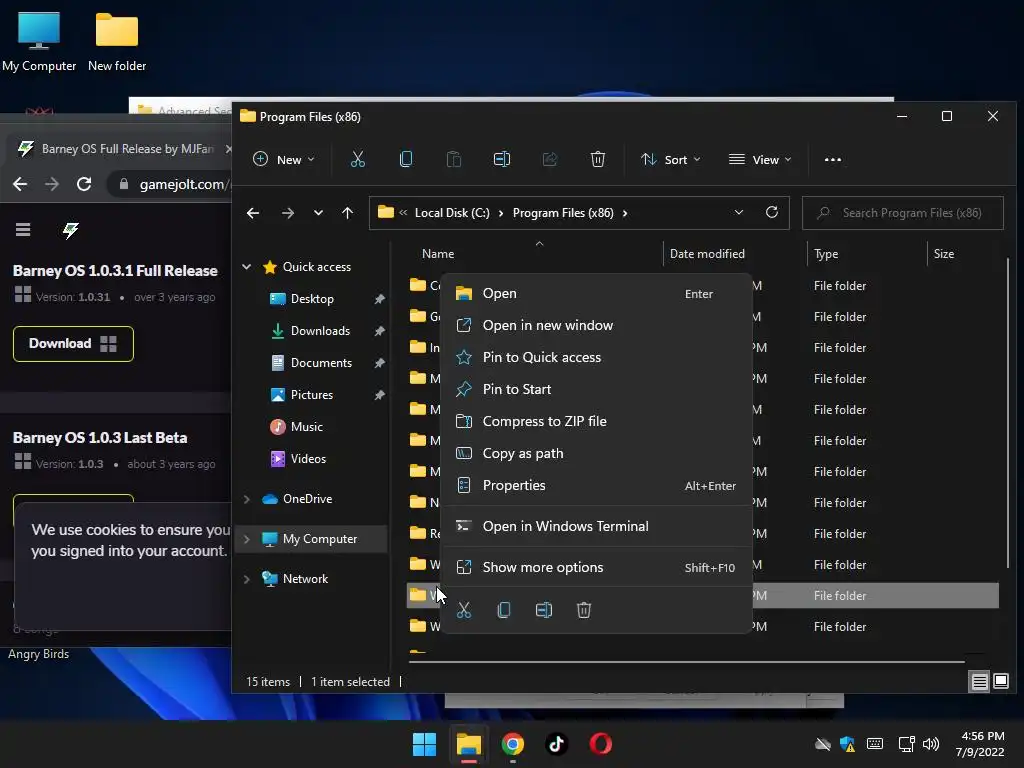Open Properties from context menu
This screenshot has width=1024, height=768.
pos(596,485)
